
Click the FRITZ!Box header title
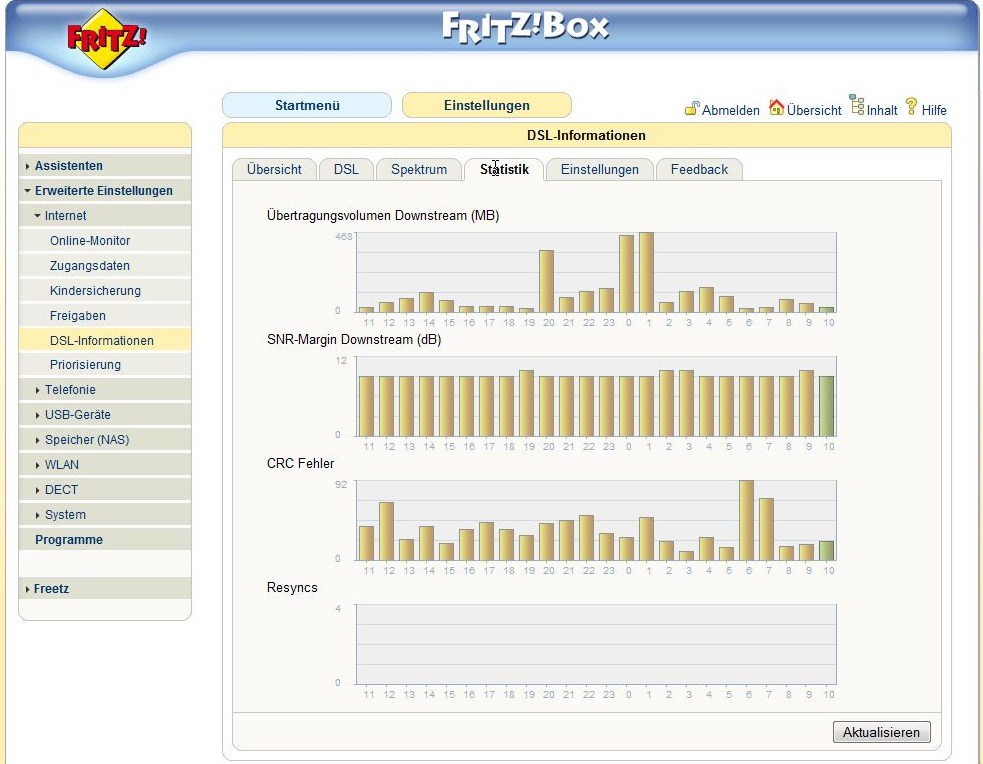(x=525, y=28)
